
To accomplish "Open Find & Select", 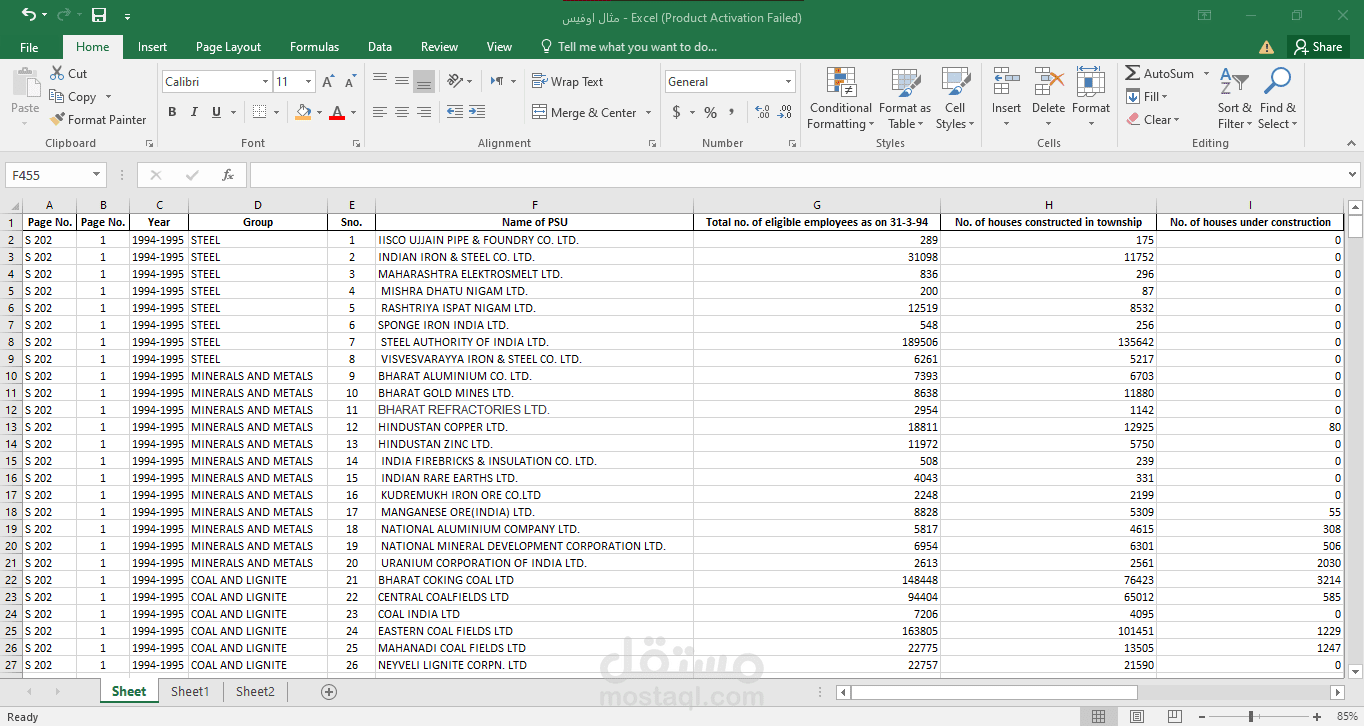I will (1277, 98).
